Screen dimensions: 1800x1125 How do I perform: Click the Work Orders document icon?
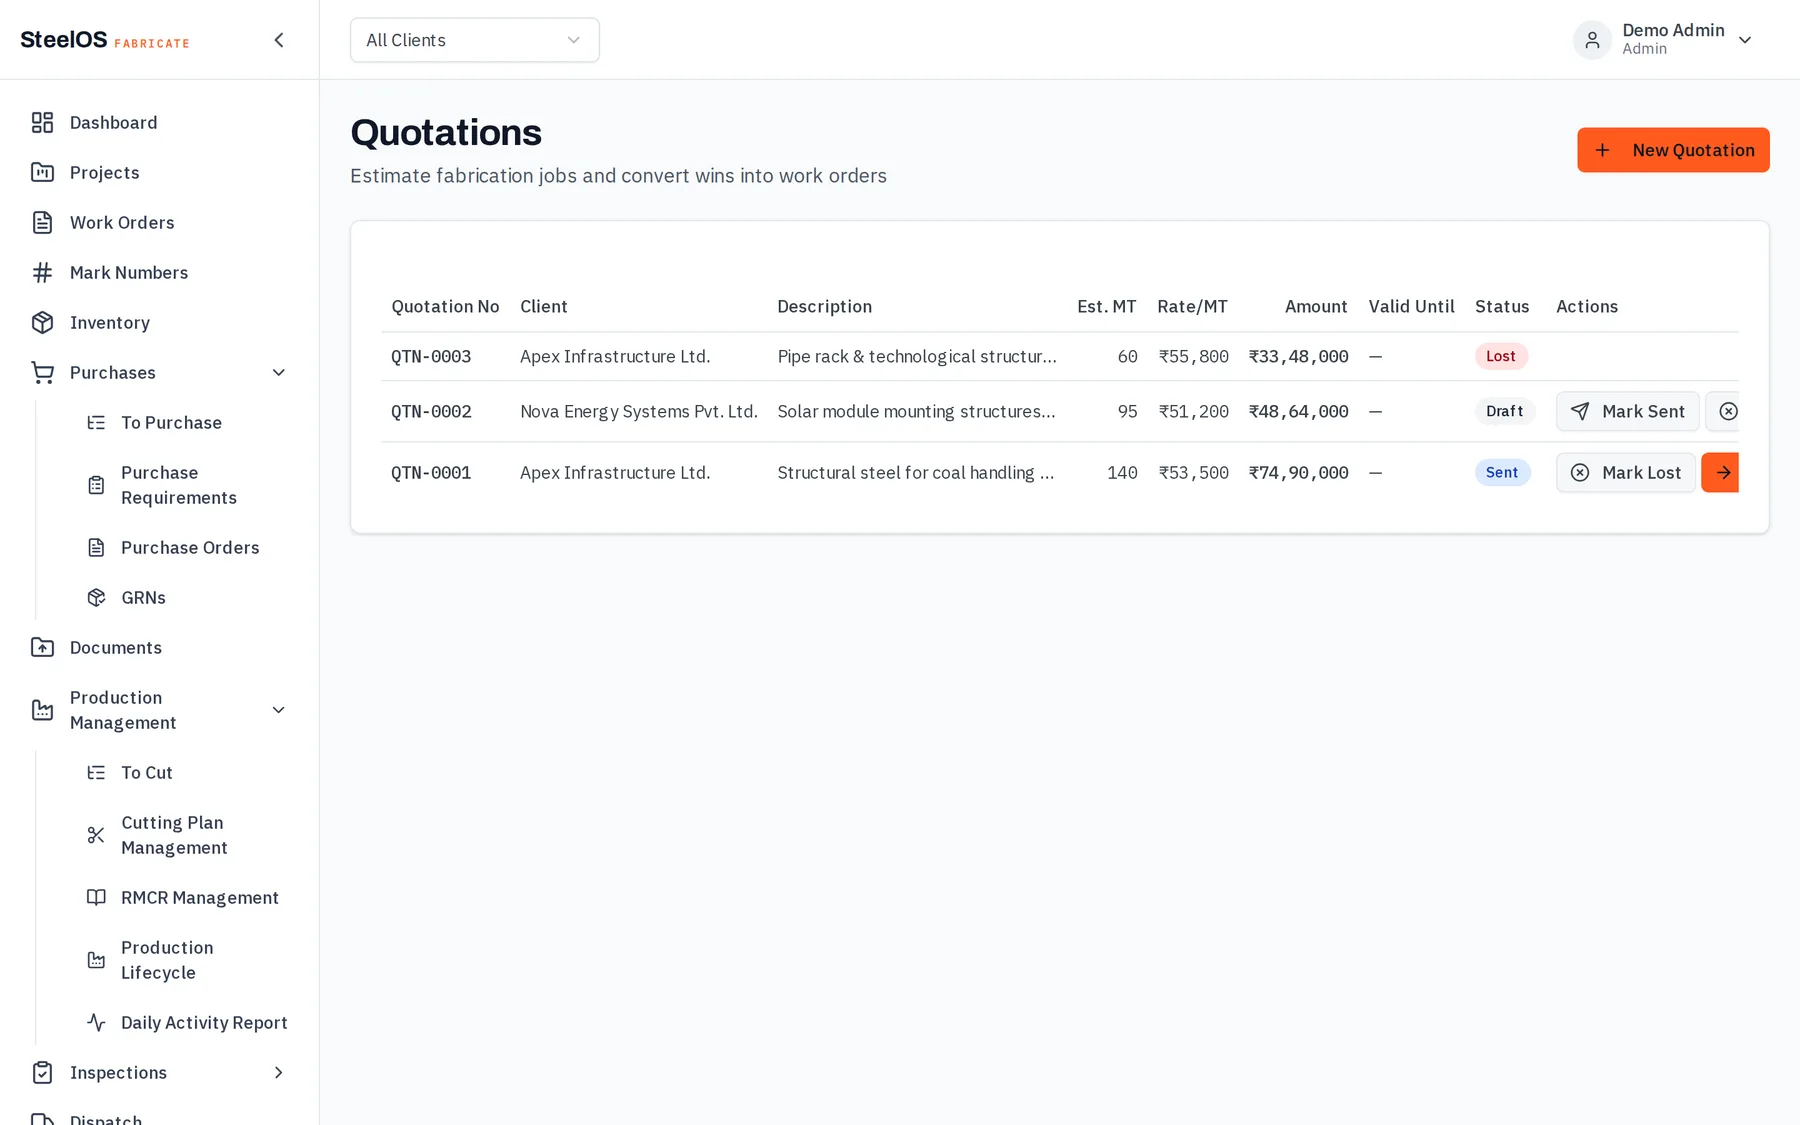pyautogui.click(x=42, y=222)
